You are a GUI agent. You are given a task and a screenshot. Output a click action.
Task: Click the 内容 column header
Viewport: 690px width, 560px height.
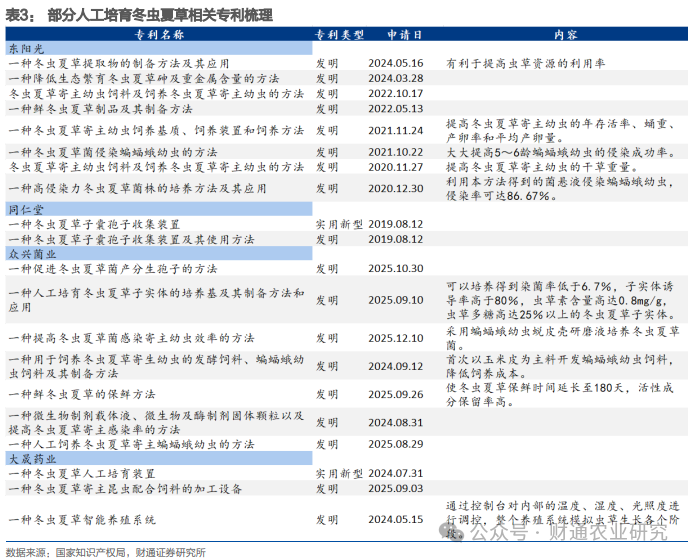click(564, 34)
